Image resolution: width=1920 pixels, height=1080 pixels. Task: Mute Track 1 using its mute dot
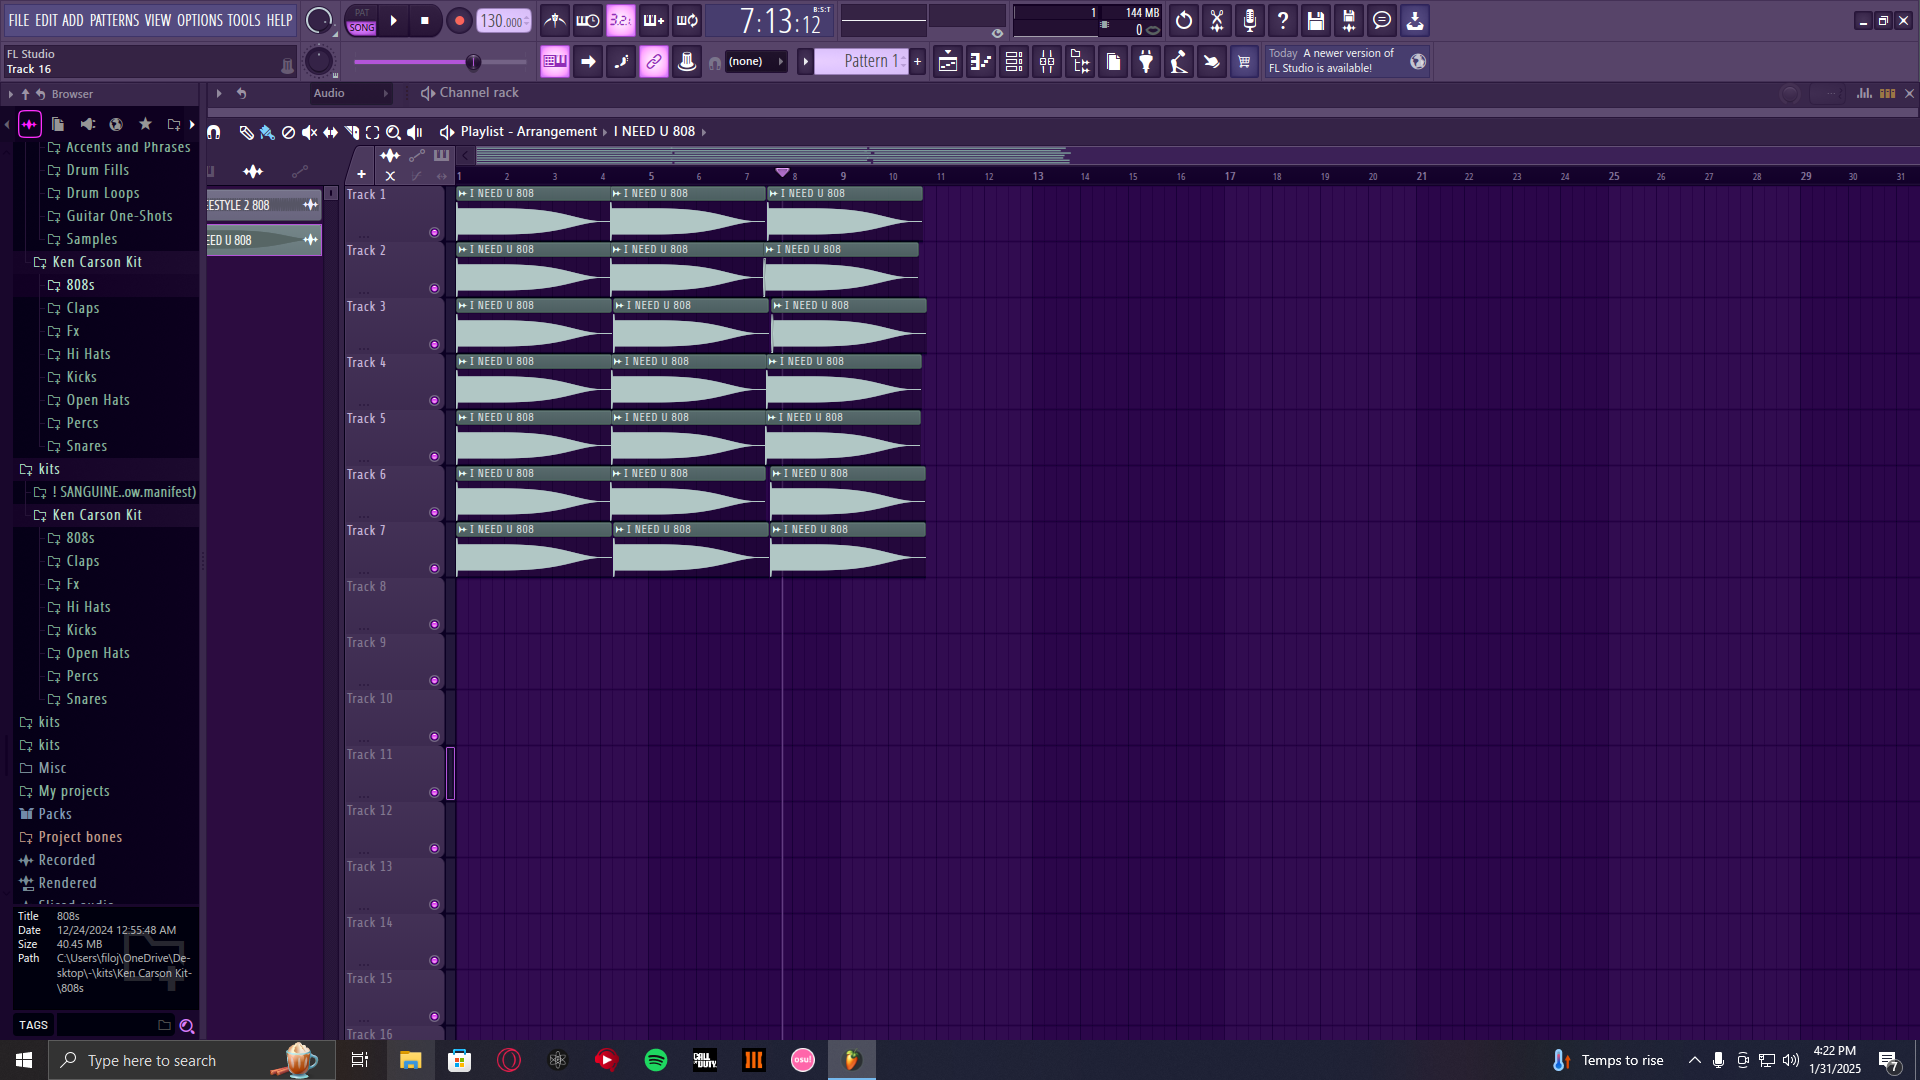(434, 233)
